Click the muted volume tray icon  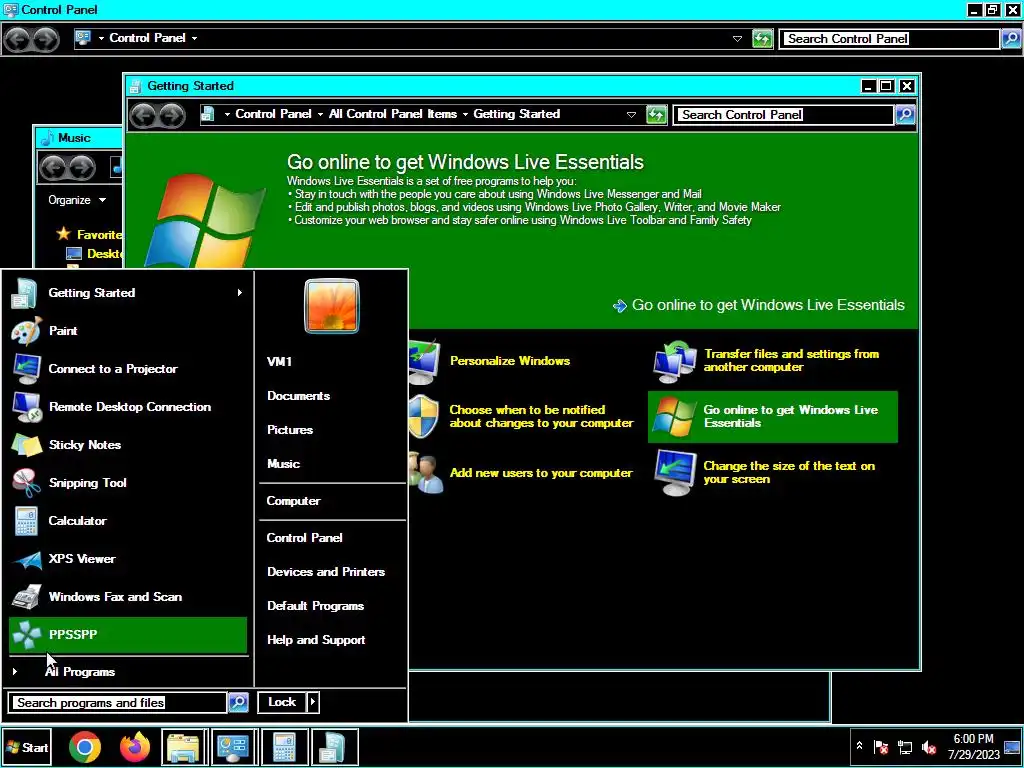click(x=929, y=747)
